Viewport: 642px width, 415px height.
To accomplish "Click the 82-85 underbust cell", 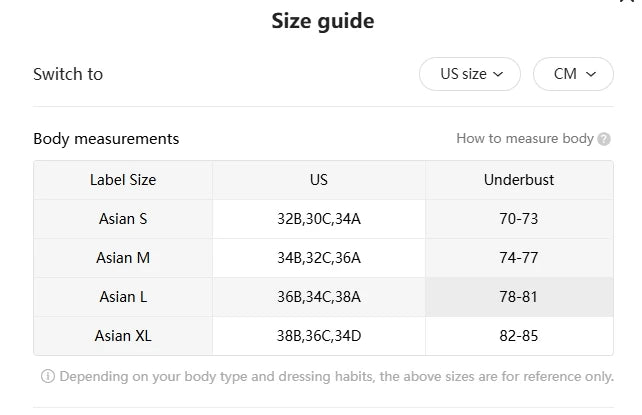I will pyautogui.click(x=519, y=336).
